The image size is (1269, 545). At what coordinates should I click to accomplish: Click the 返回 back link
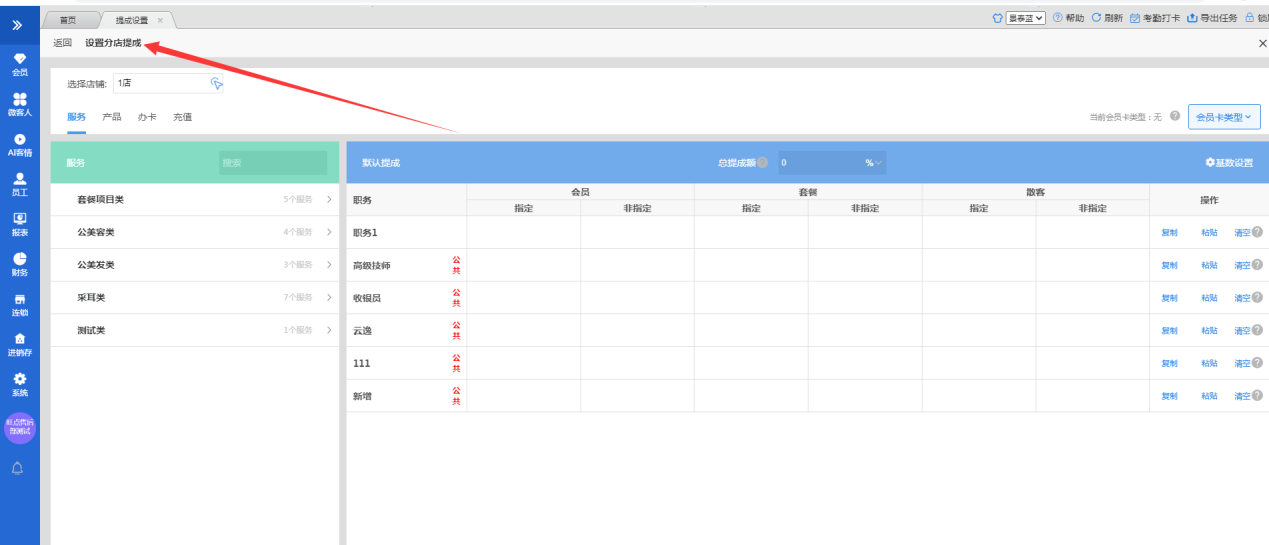pos(63,43)
